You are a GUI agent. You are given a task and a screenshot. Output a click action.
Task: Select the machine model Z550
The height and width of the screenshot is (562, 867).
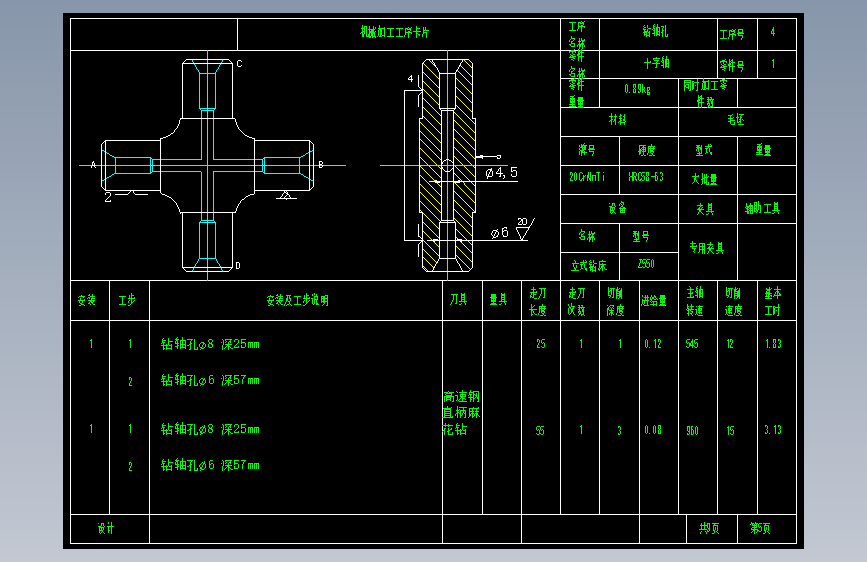(646, 264)
